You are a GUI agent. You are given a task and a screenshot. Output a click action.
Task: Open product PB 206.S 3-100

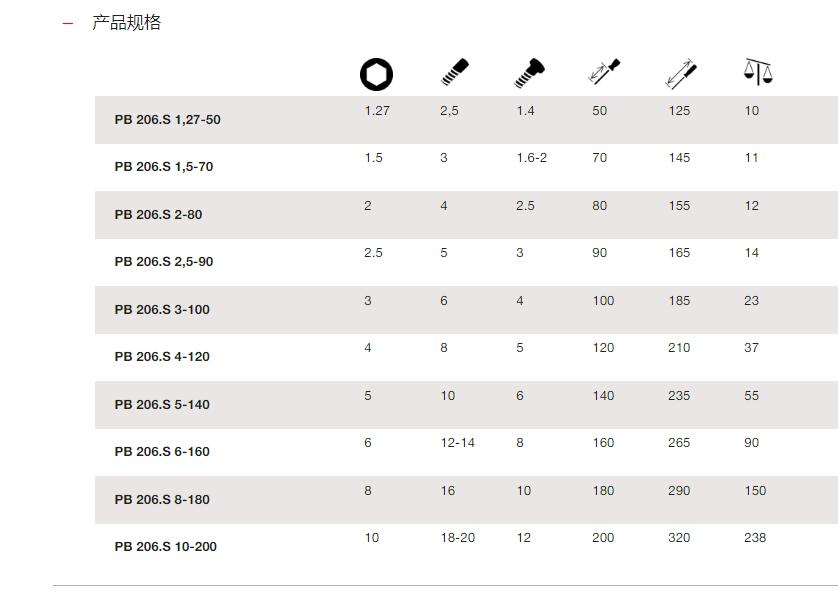[x=162, y=310]
